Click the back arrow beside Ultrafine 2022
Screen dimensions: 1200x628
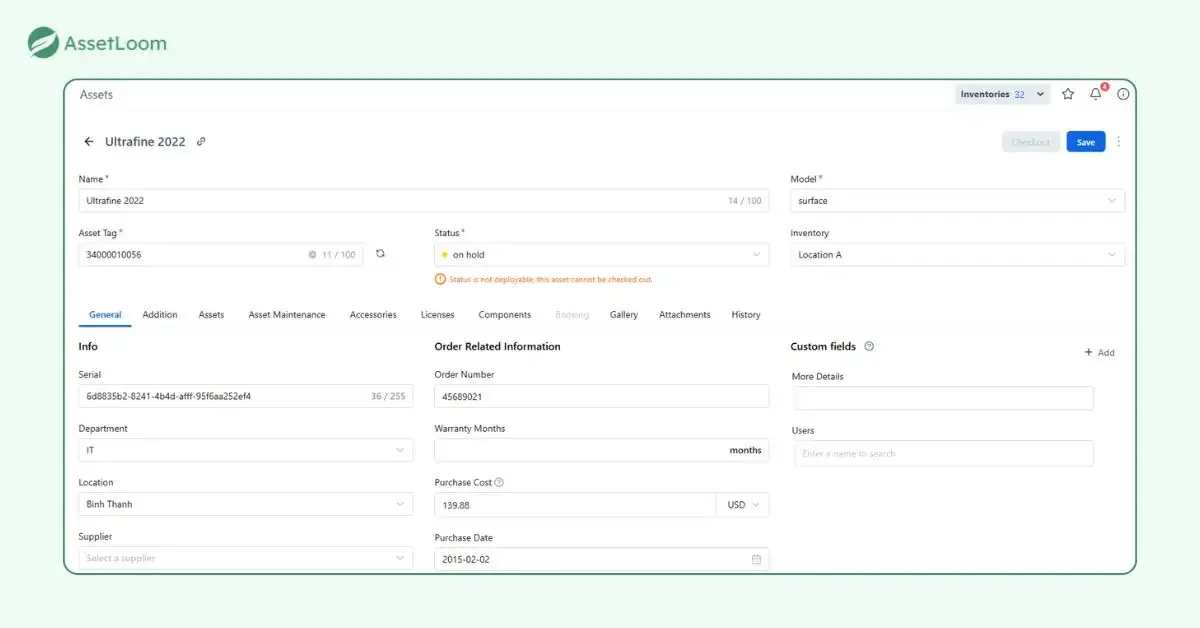pos(89,142)
